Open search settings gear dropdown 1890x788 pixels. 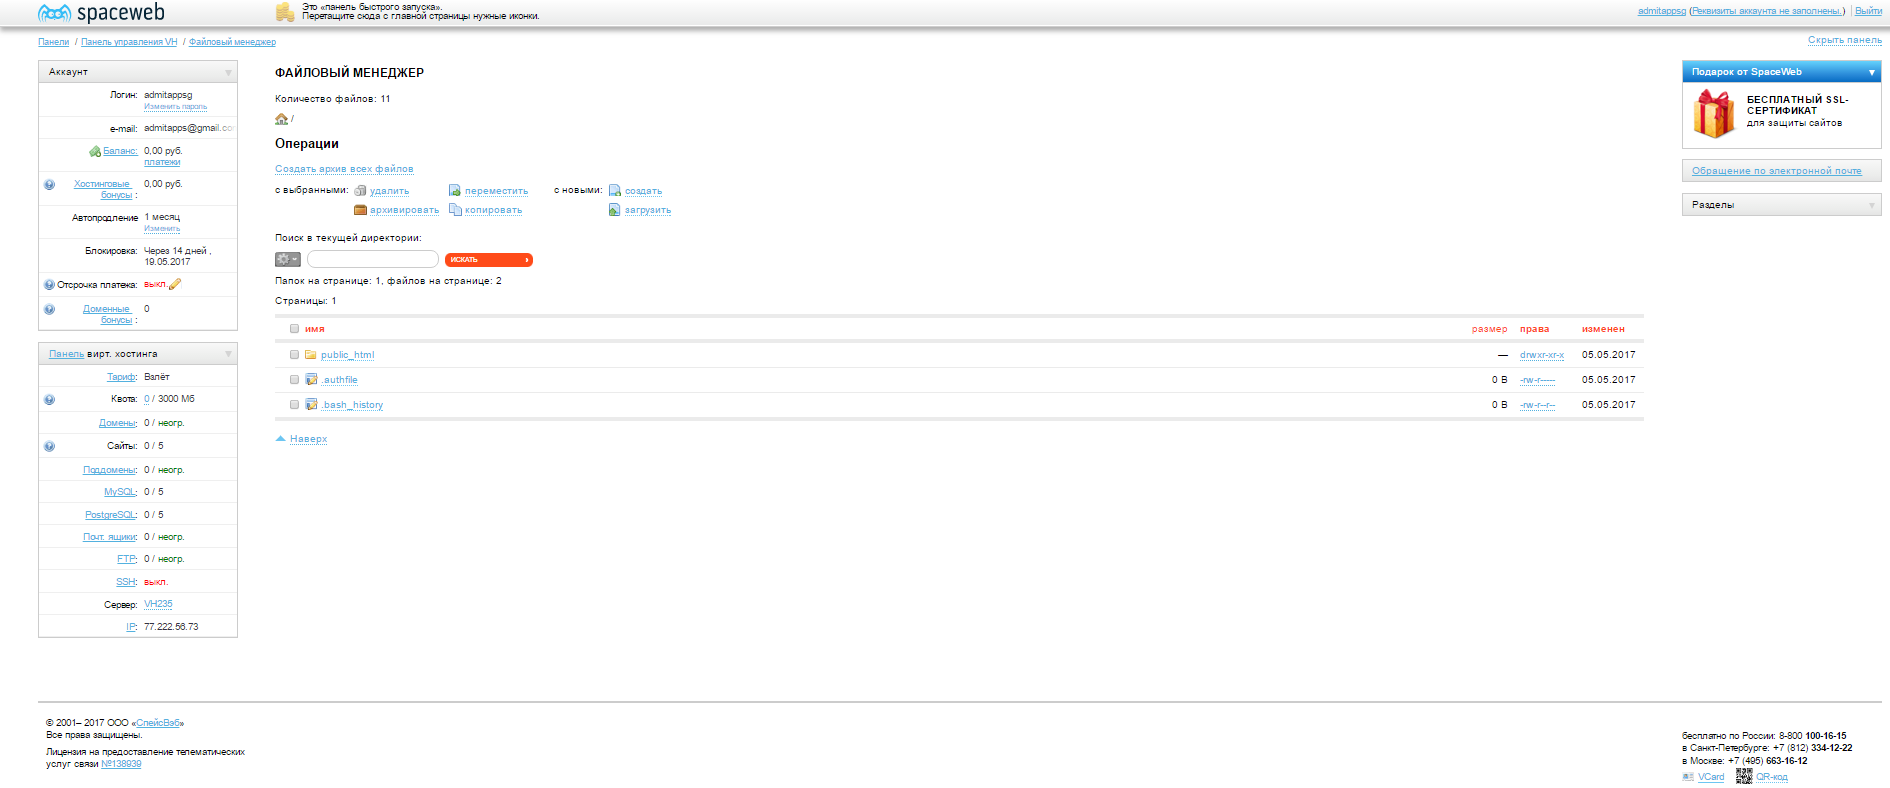pos(287,260)
